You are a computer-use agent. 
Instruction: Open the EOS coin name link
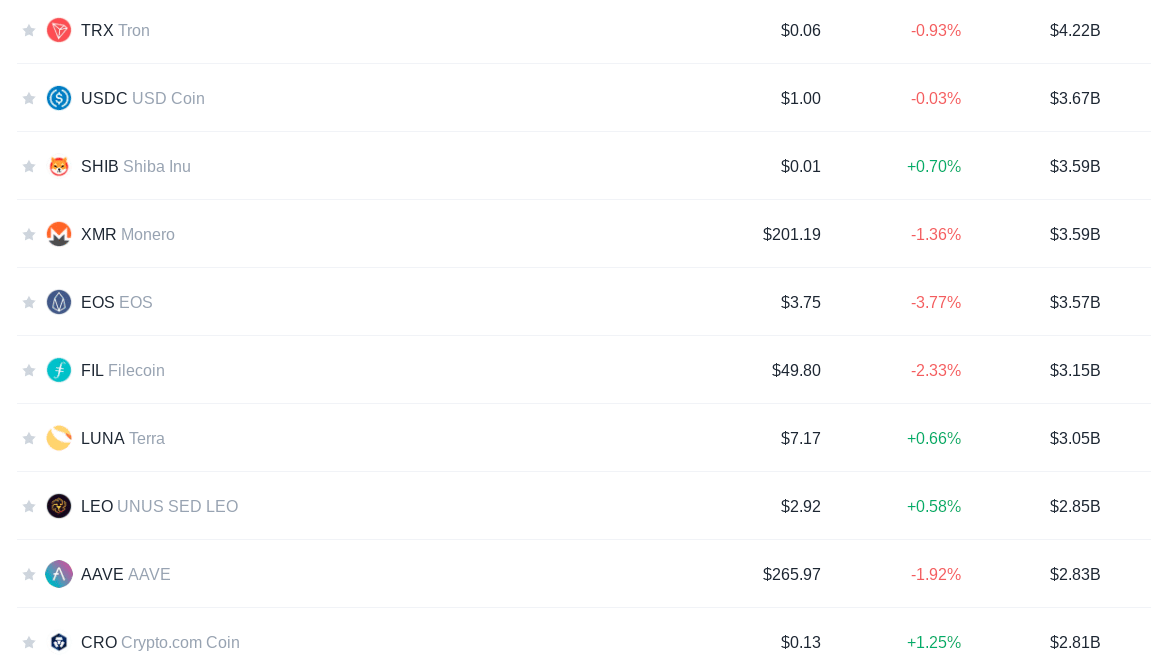click(117, 302)
